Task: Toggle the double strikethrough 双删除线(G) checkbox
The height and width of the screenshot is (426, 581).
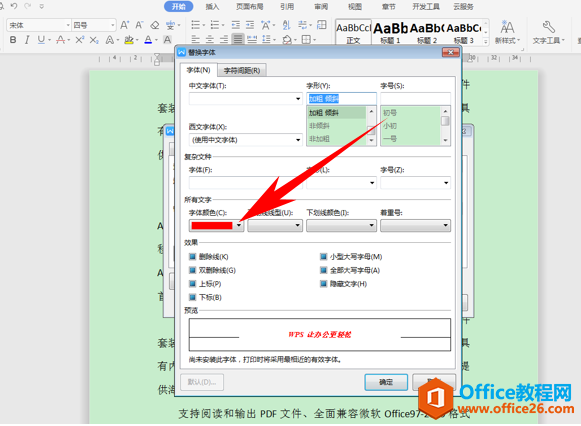Action: coord(193,270)
